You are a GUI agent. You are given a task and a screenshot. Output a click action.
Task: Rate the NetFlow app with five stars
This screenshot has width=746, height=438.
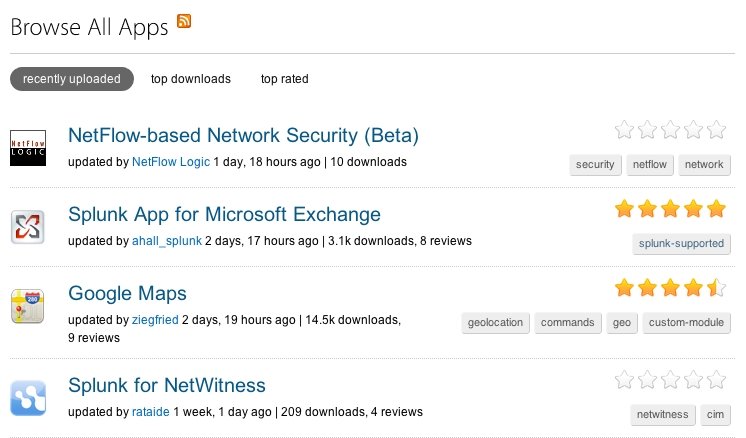click(716, 130)
